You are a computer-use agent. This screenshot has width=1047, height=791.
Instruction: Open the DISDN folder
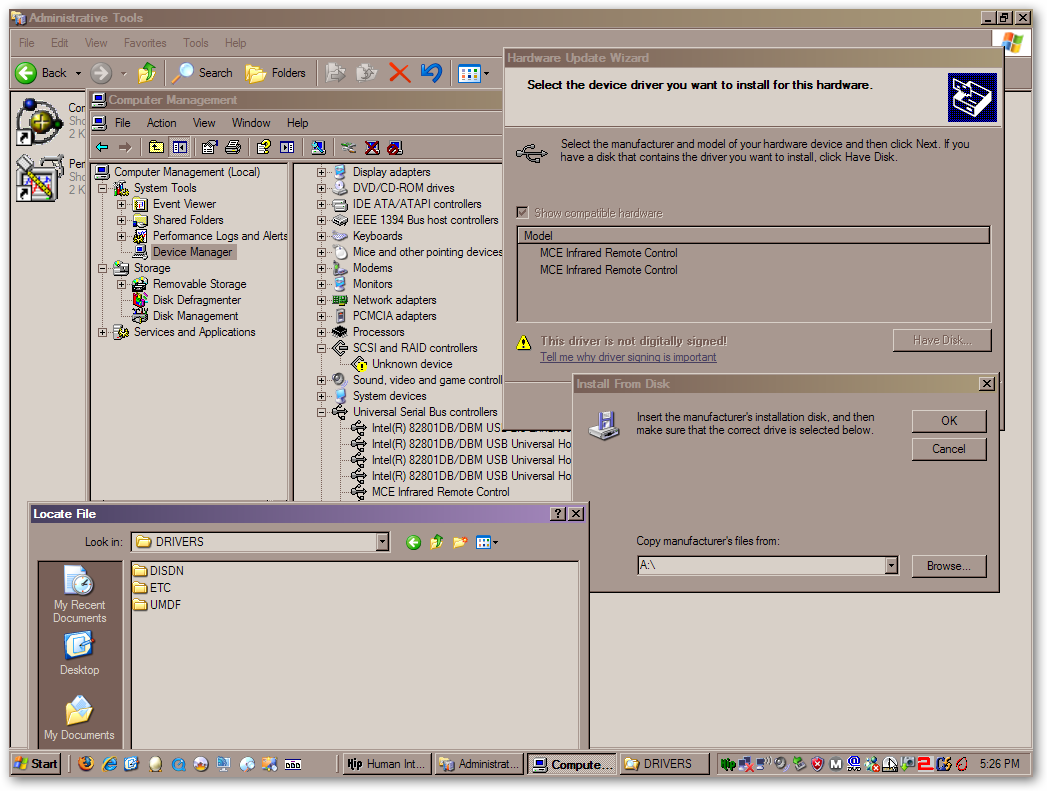coord(166,571)
